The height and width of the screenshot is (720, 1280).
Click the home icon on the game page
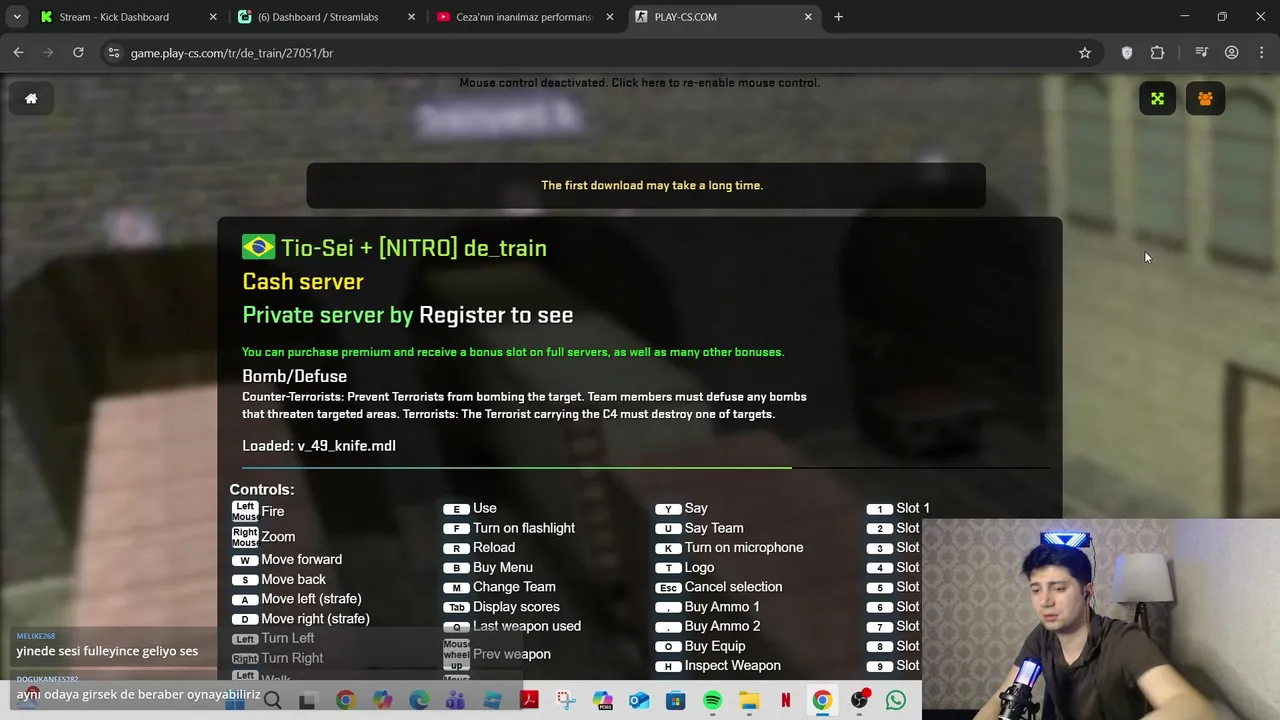click(31, 98)
